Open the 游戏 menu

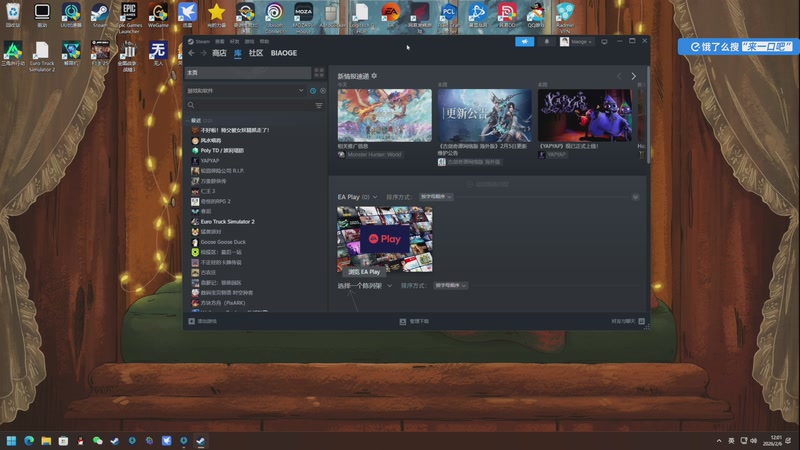point(249,41)
